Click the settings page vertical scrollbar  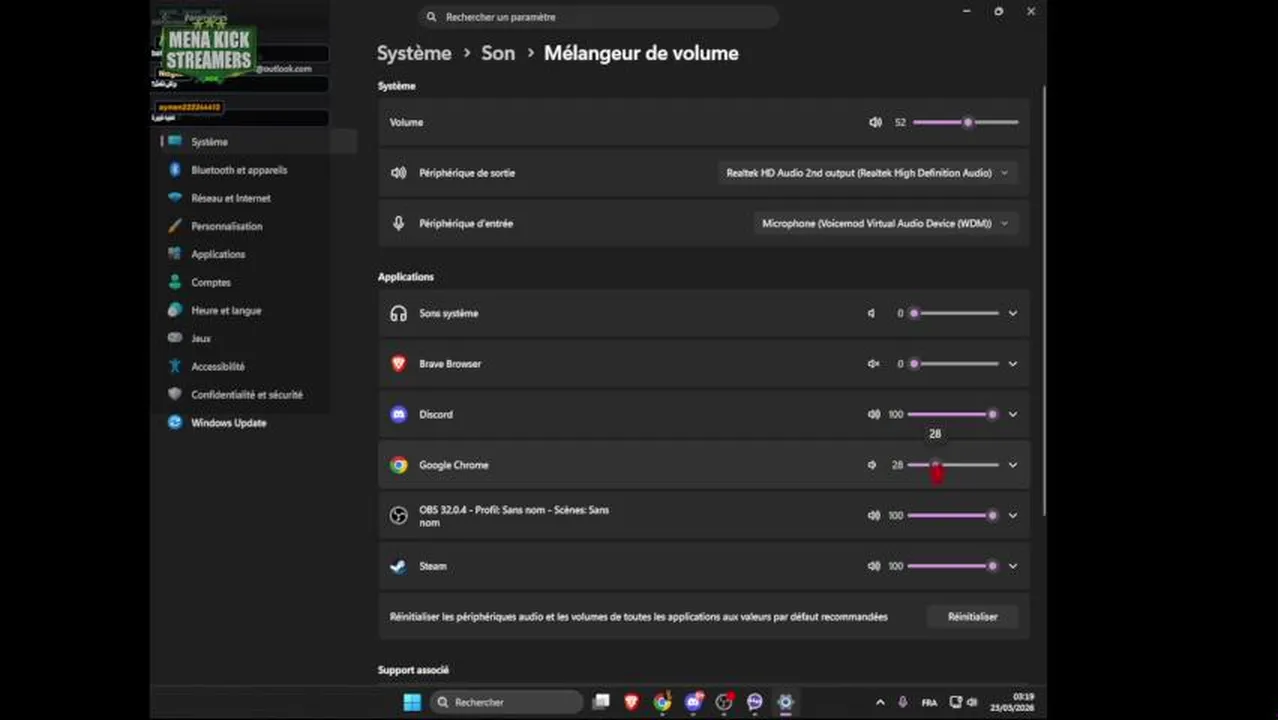tap(1044, 300)
